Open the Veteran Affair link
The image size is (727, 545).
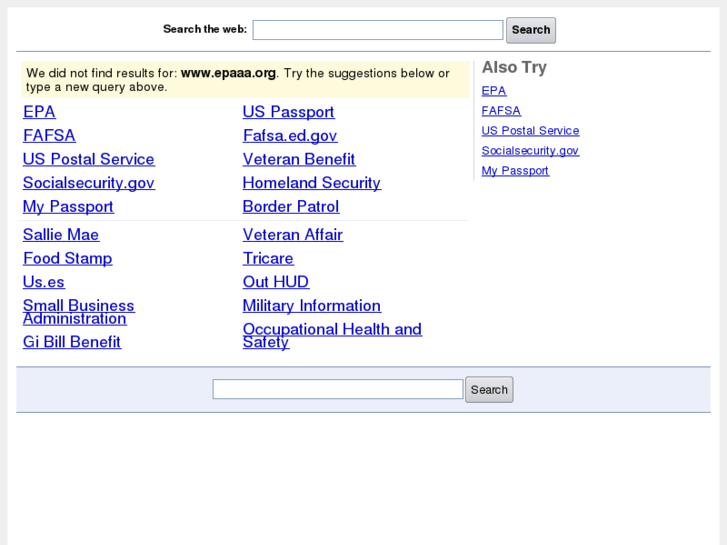coord(292,235)
